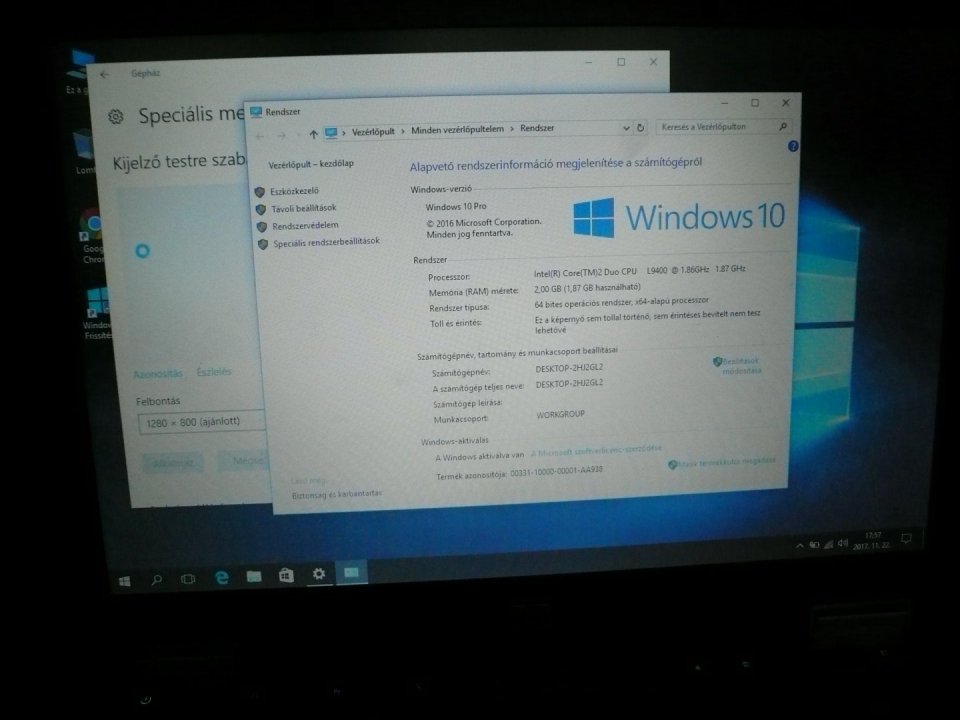Maximize the Rendszer window
This screenshot has width=960, height=720.
tap(755, 103)
